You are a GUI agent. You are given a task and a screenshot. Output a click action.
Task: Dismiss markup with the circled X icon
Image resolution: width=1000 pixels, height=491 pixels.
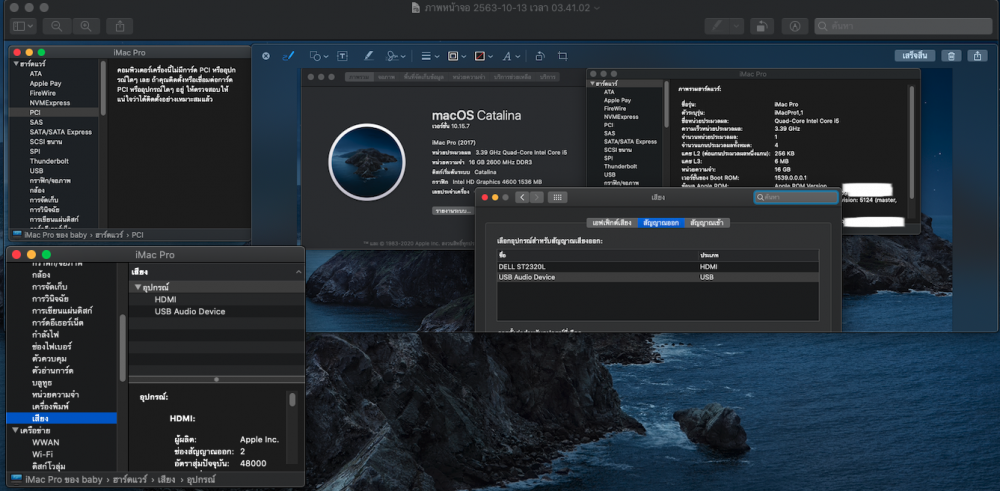coord(266,56)
